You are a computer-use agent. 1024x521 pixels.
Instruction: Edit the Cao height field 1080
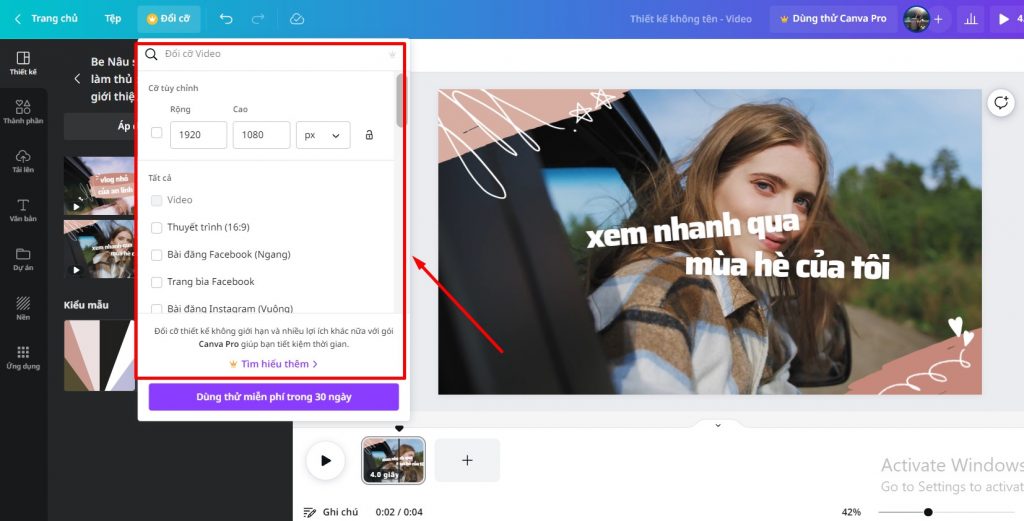(x=261, y=135)
